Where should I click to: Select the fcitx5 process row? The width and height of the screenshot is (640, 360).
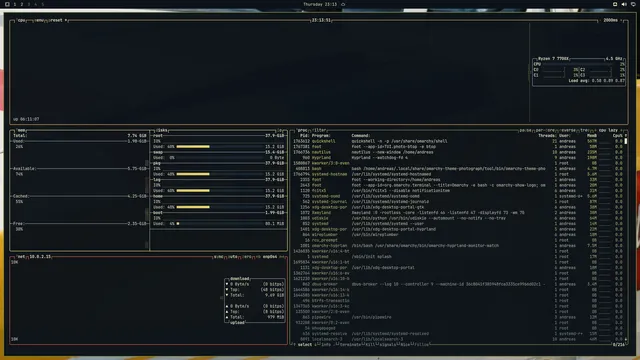[x=458, y=191]
